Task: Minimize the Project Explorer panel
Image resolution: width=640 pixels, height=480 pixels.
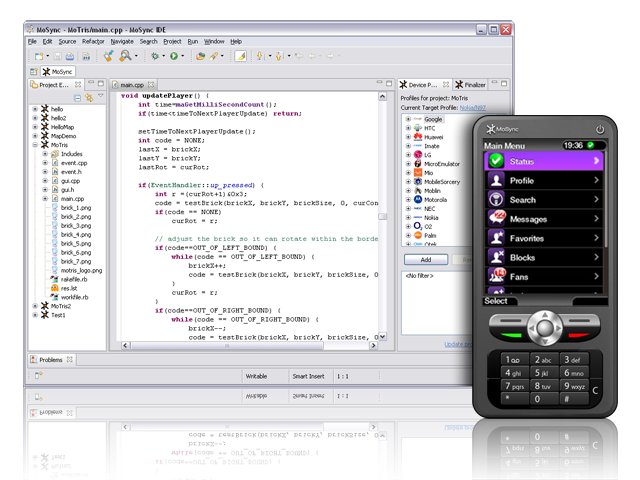Action: 91,83
